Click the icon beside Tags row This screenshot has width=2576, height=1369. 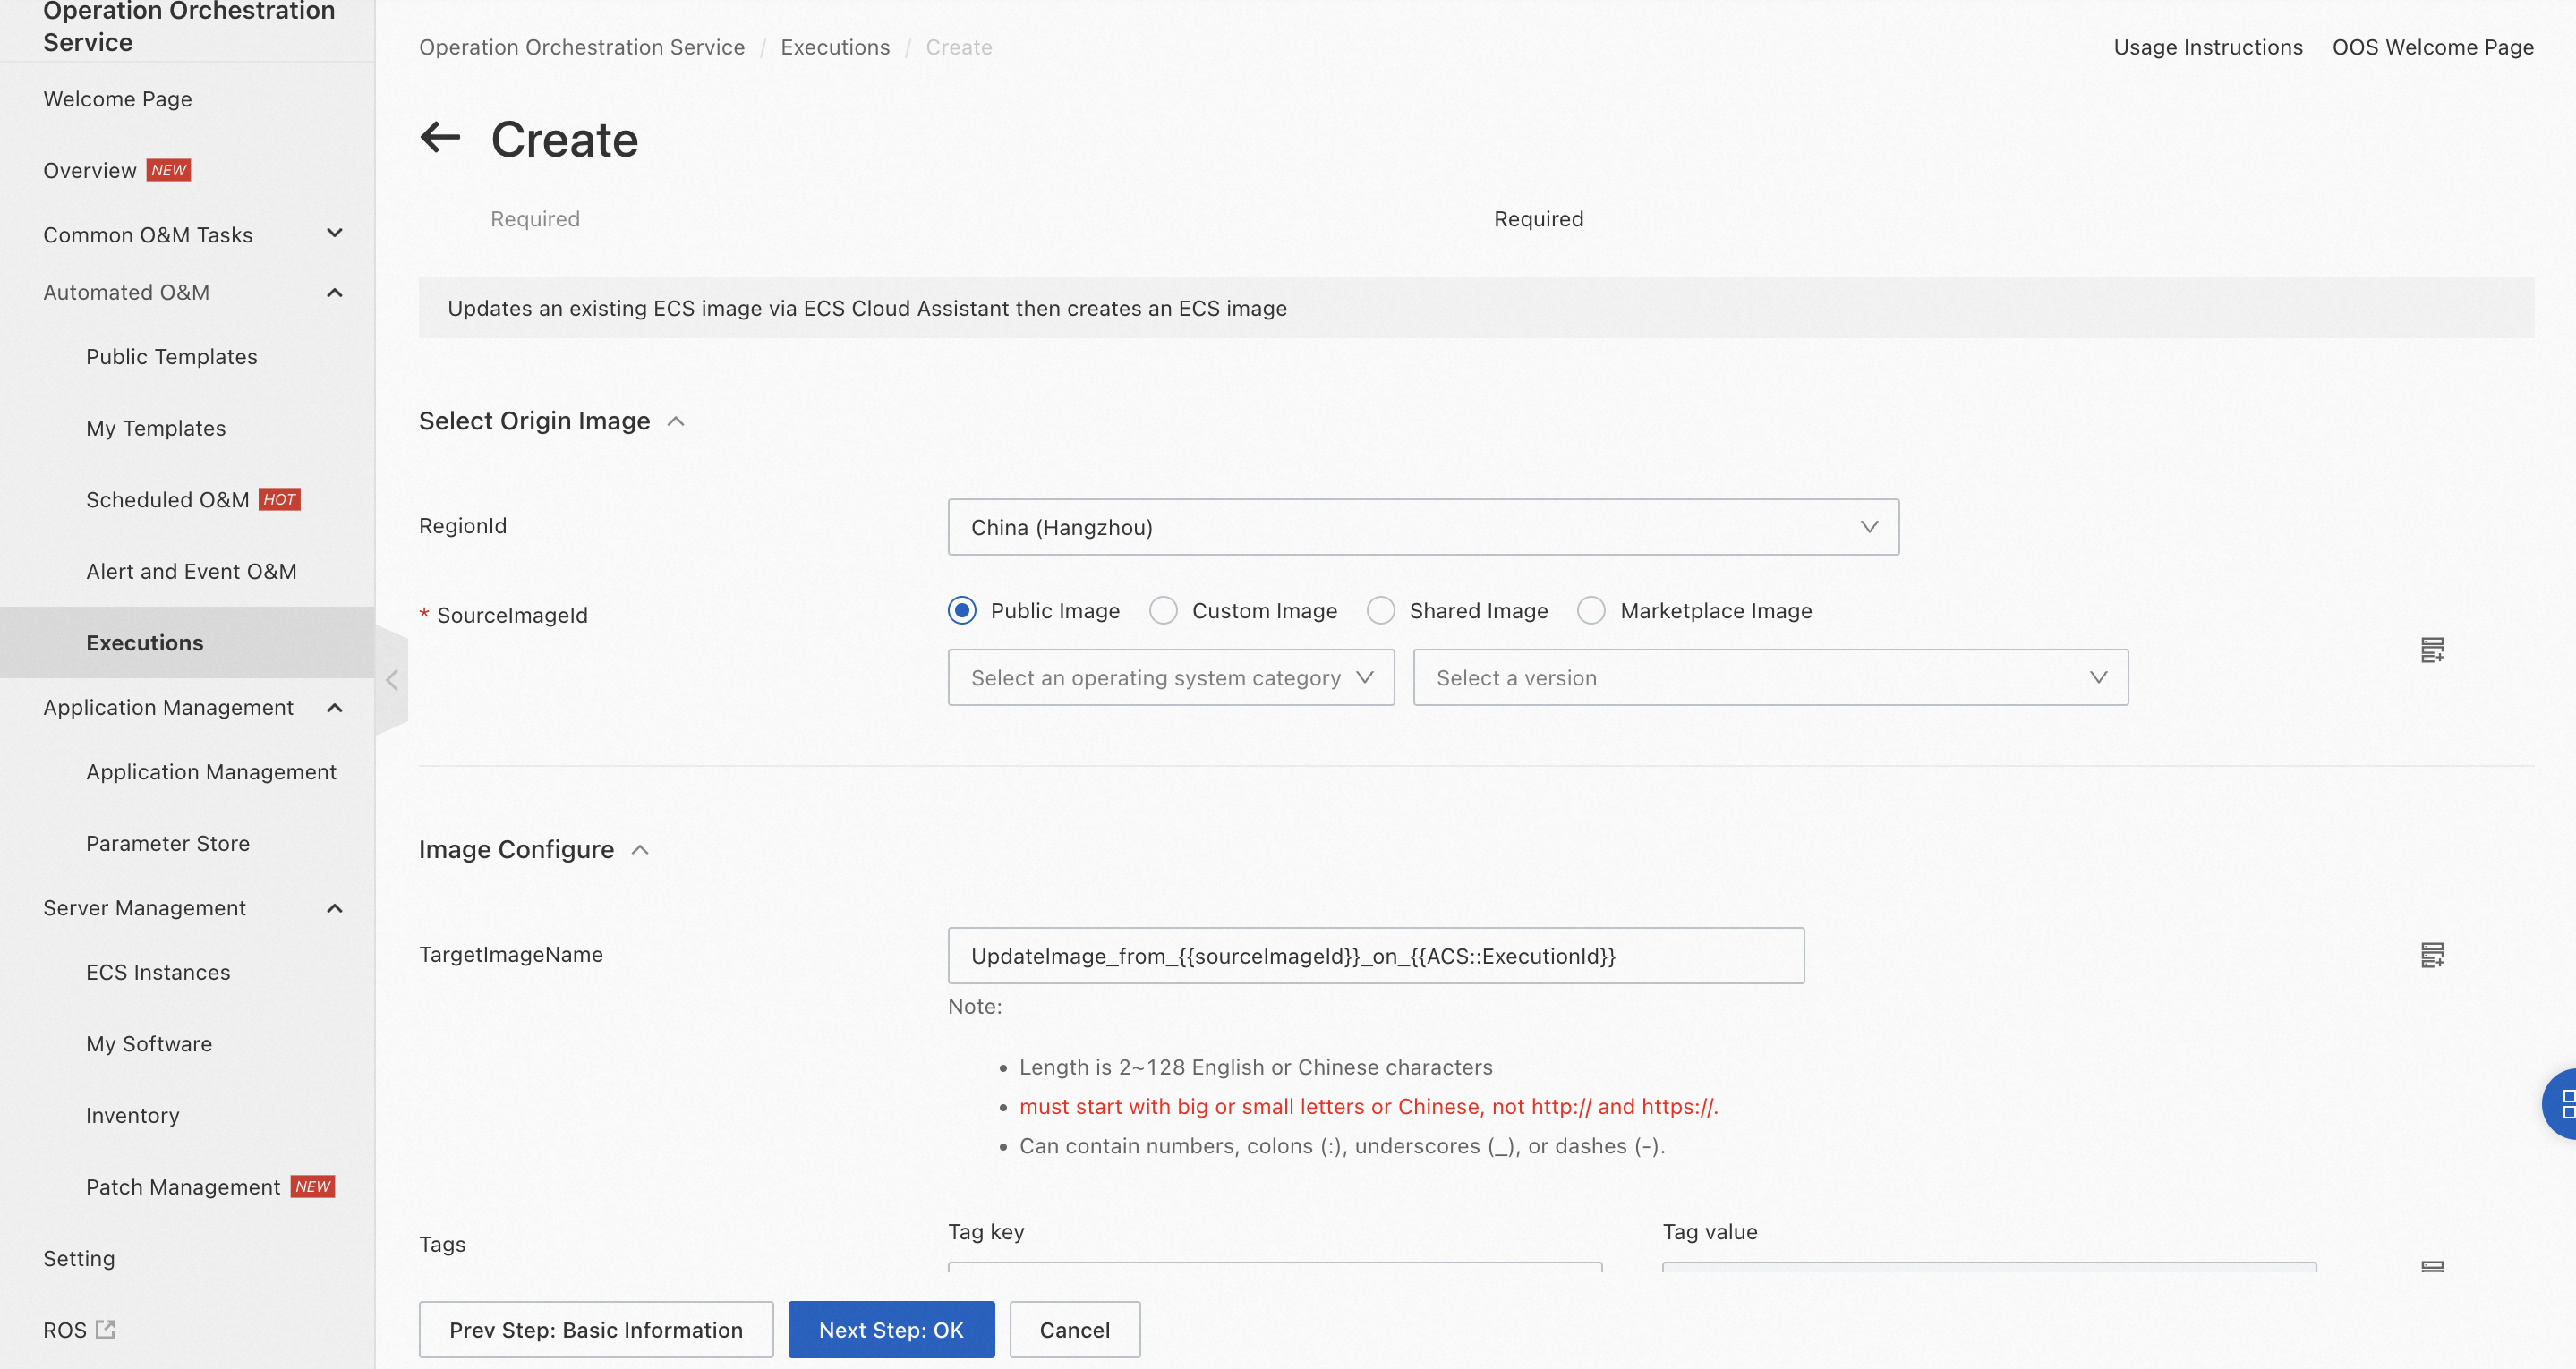pos(2431,1266)
